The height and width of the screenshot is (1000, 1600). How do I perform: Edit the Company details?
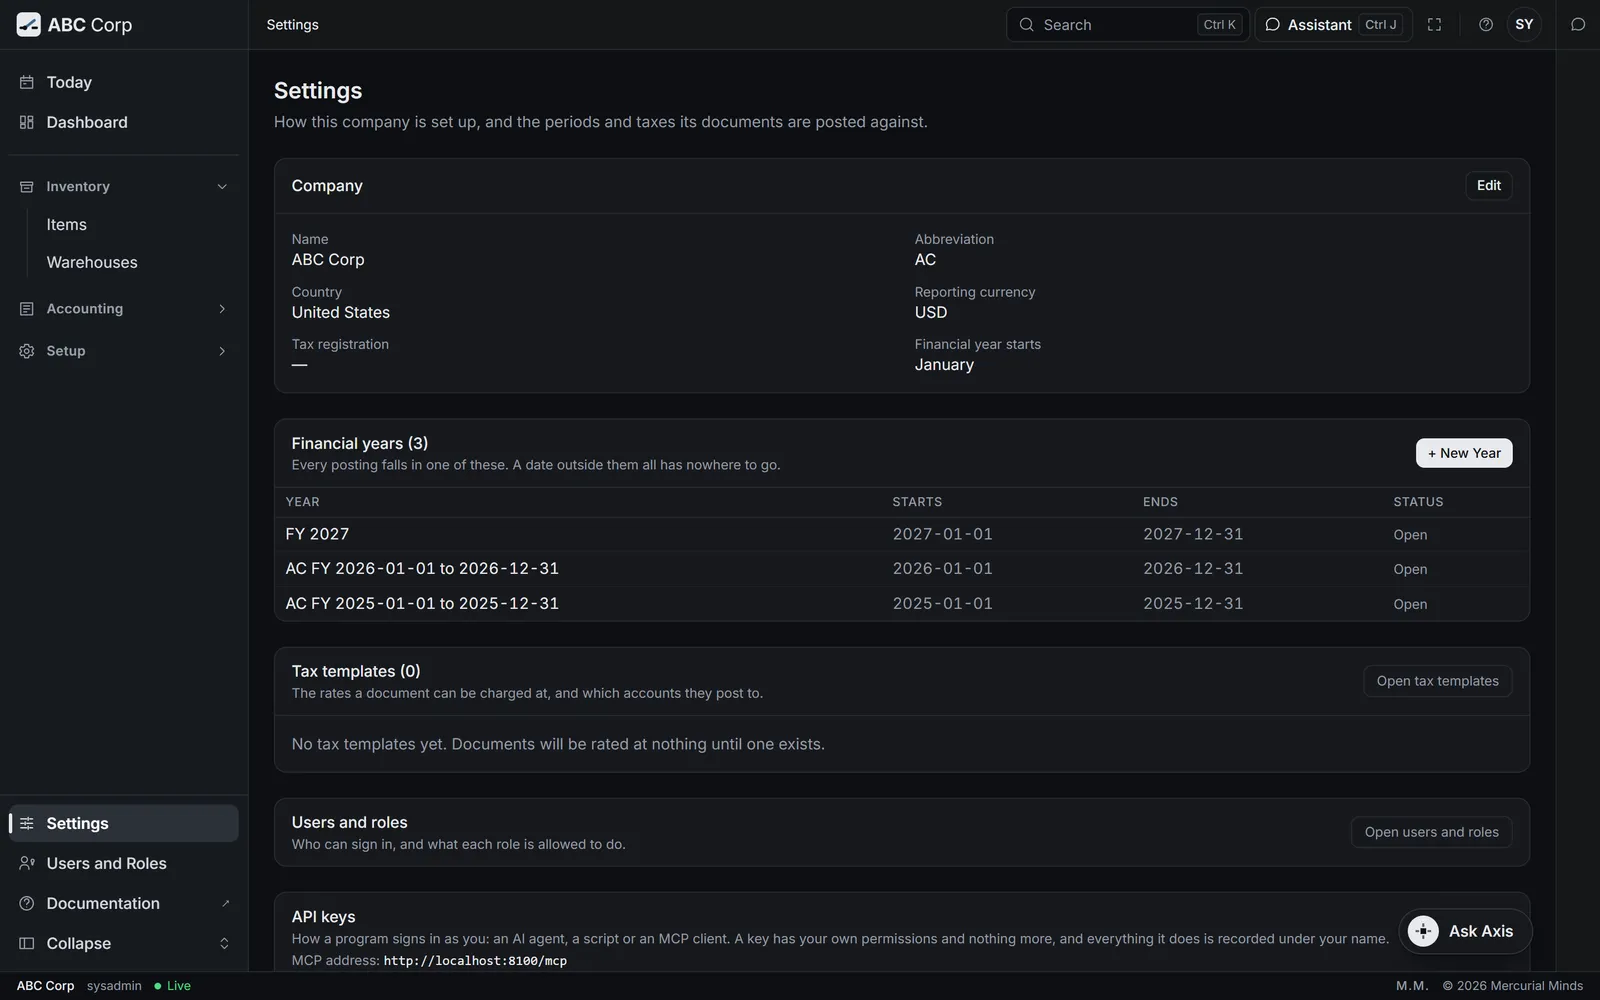point(1489,186)
